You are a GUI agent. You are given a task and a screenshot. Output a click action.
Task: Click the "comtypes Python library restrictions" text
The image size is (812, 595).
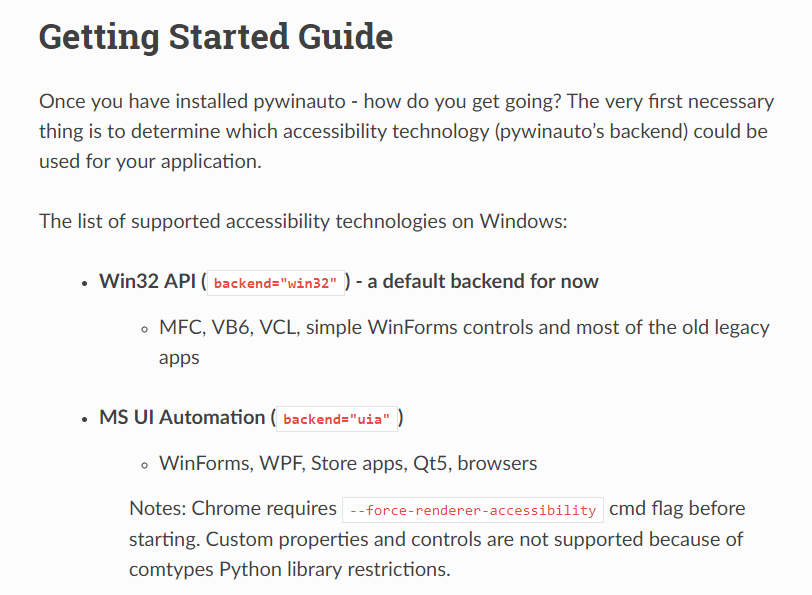(x=290, y=570)
